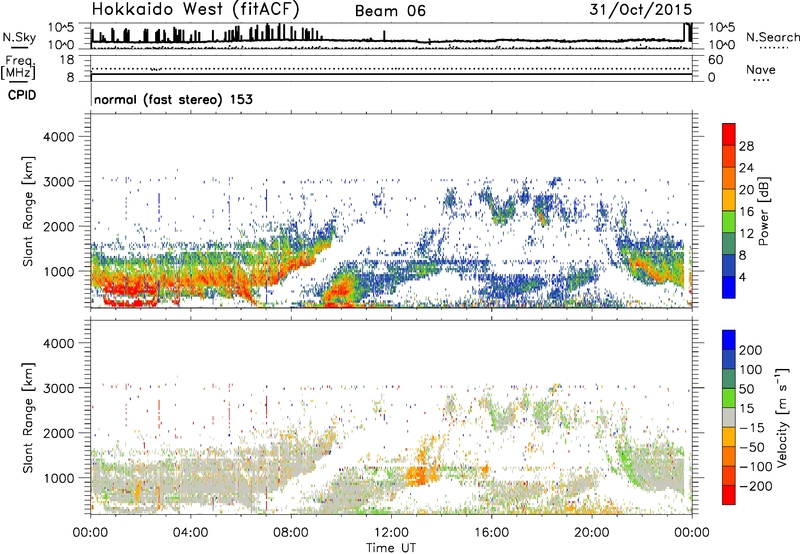Click the red bottom of velocity color bar
The image size is (800, 554).
tap(729, 495)
